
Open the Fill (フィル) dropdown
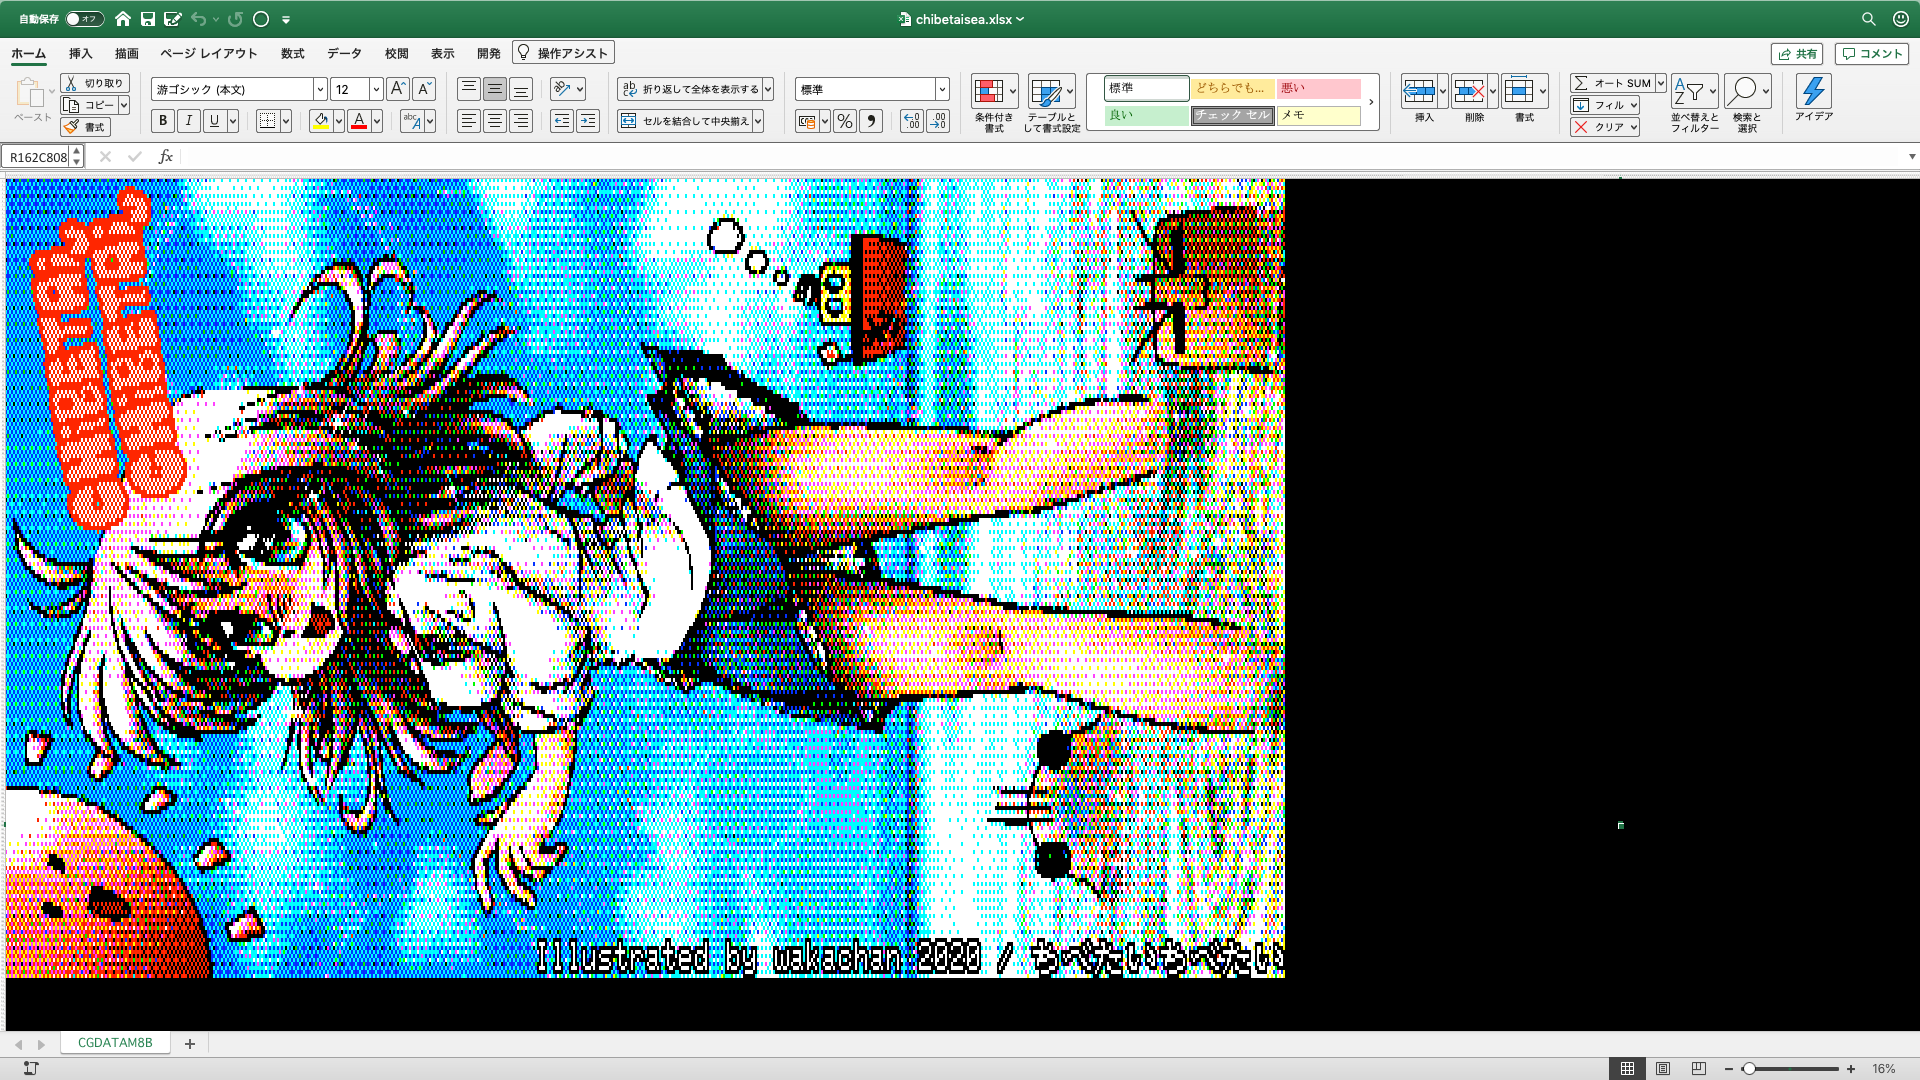[x=1605, y=105]
